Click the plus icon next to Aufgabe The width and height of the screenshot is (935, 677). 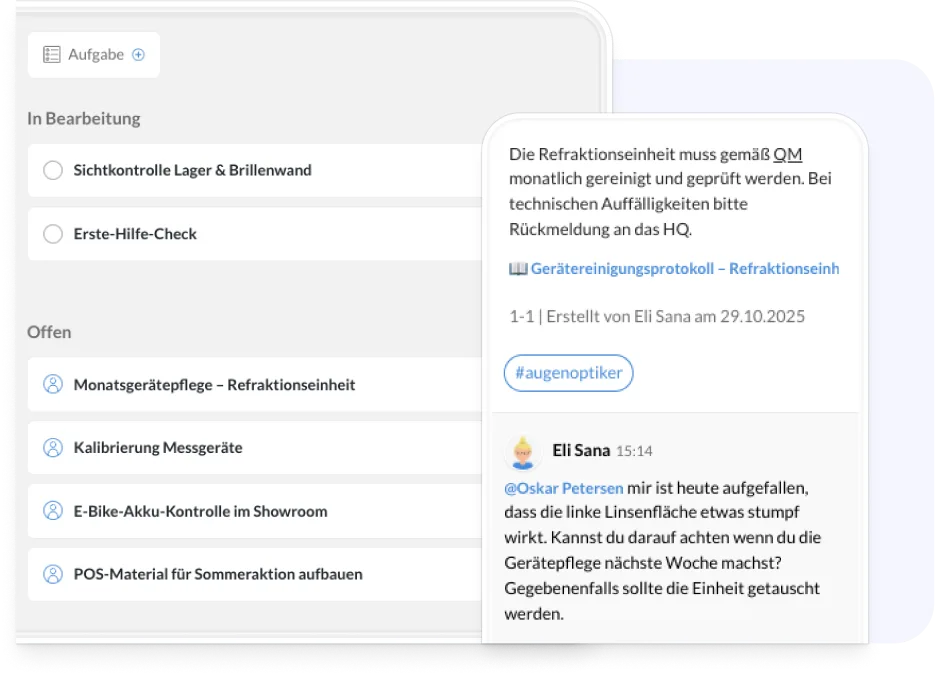point(138,55)
